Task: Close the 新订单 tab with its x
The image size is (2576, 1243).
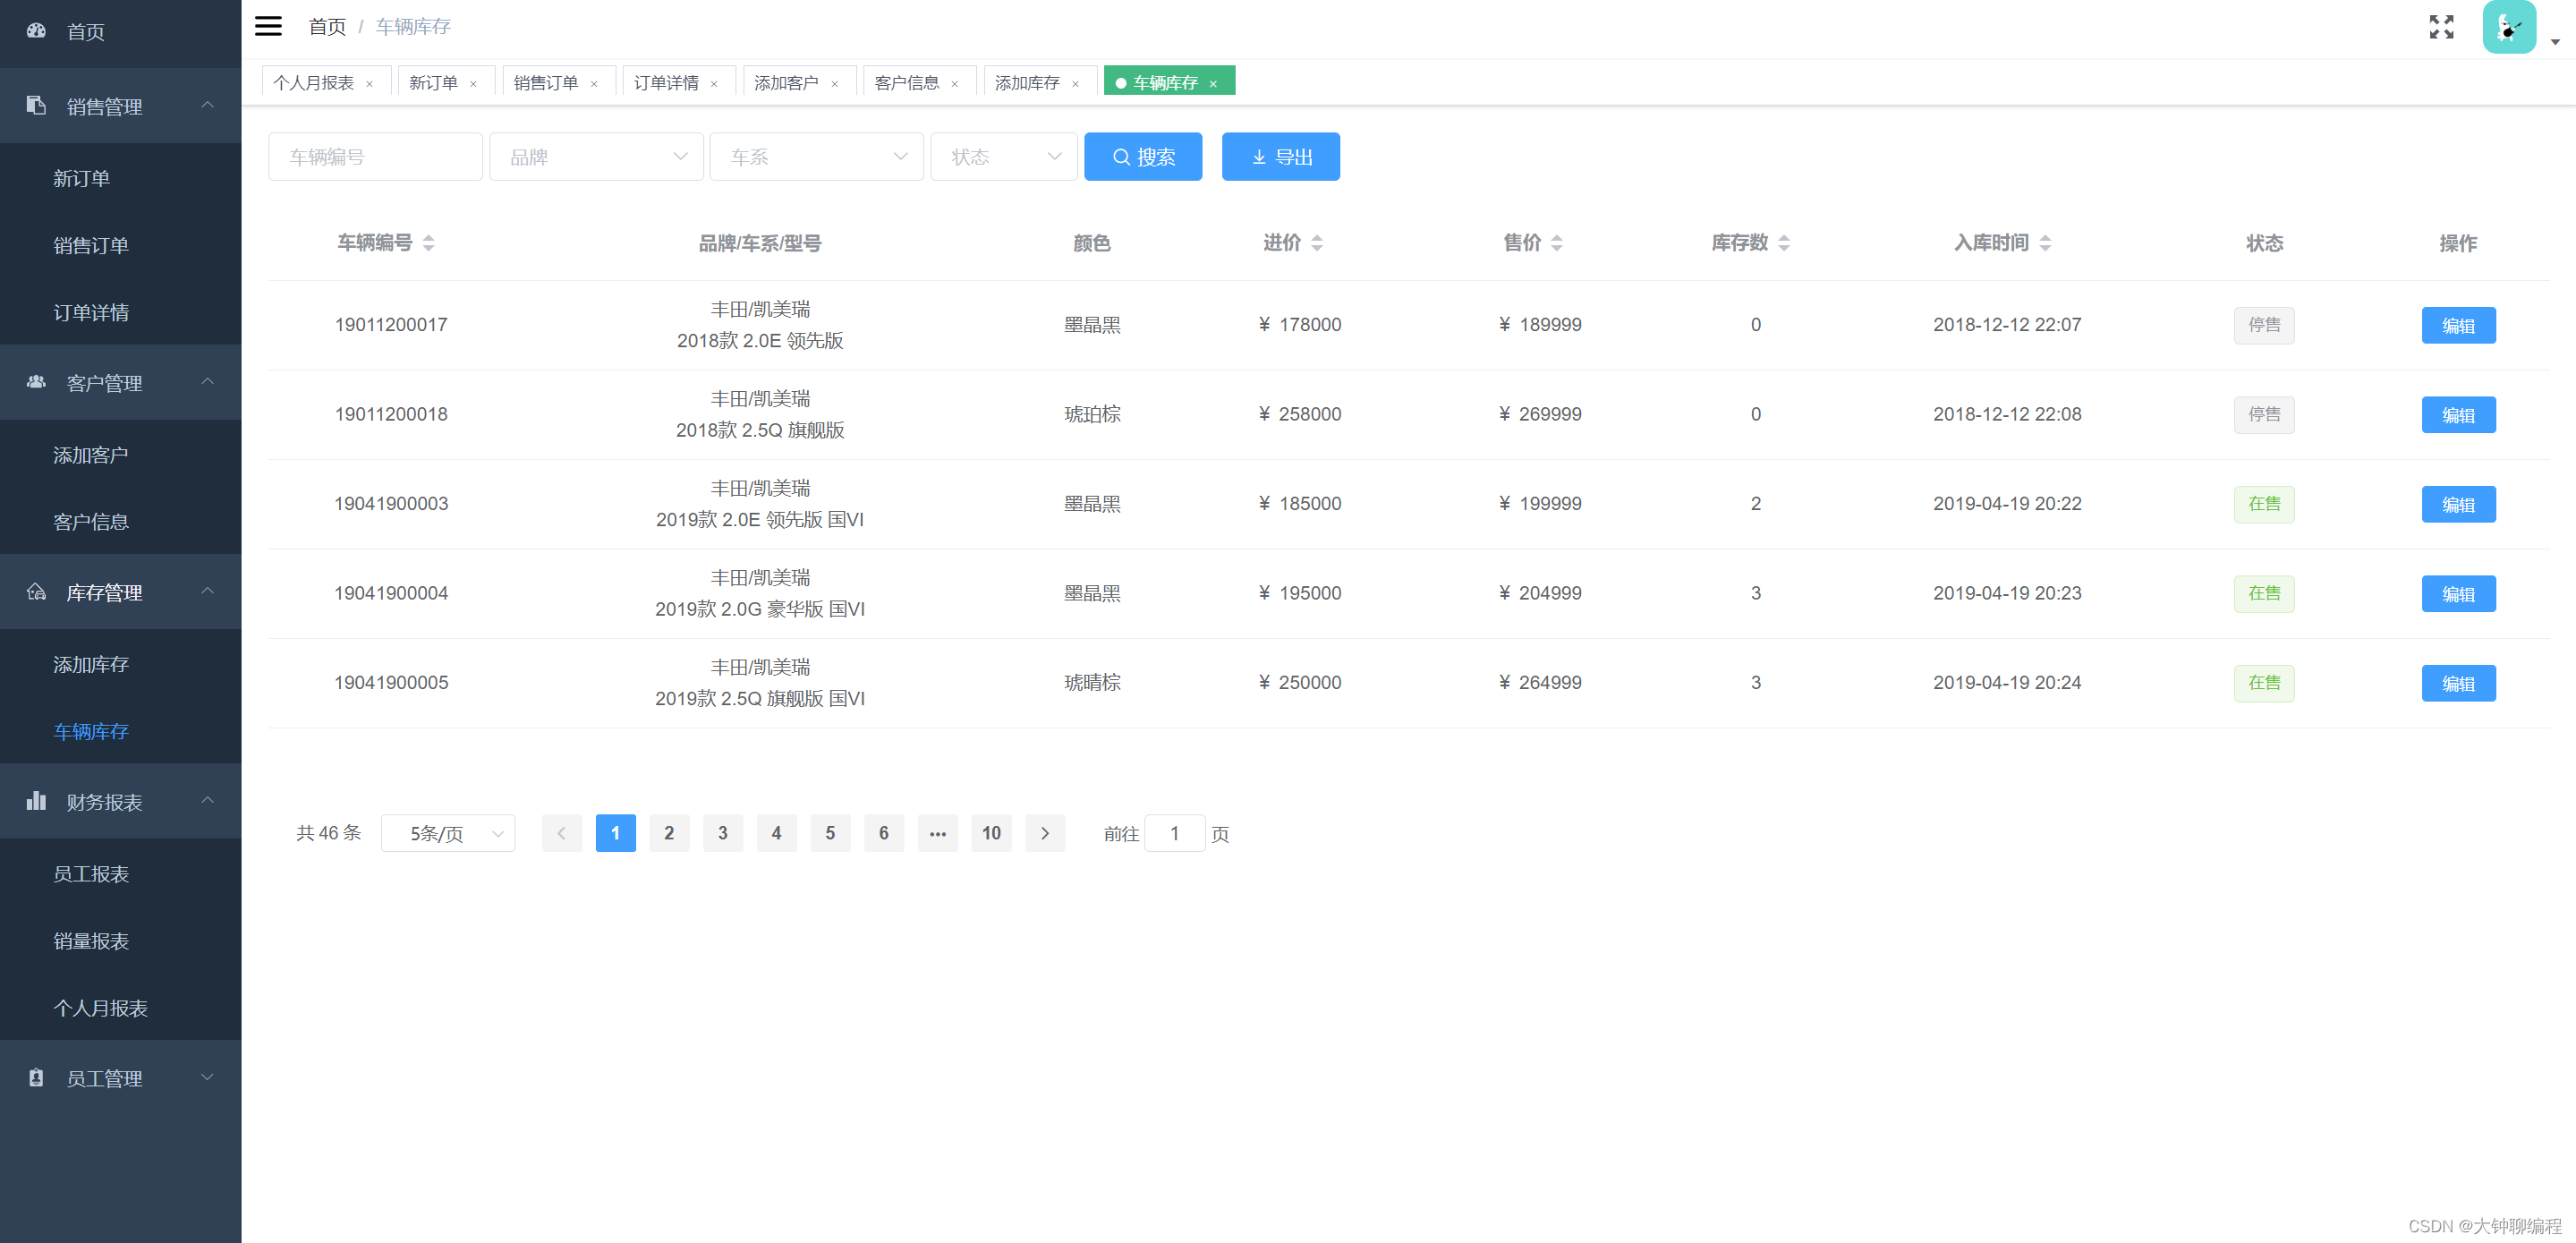Action: [473, 84]
